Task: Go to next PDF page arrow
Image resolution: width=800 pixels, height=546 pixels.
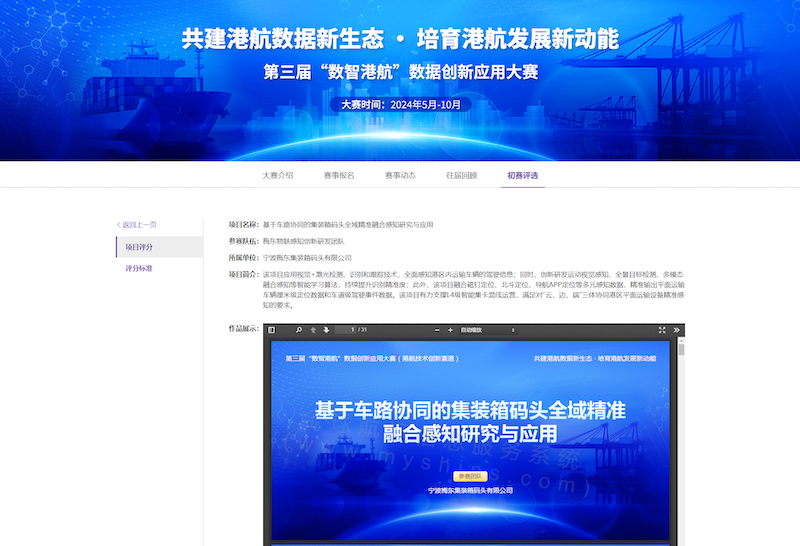Action: (327, 330)
